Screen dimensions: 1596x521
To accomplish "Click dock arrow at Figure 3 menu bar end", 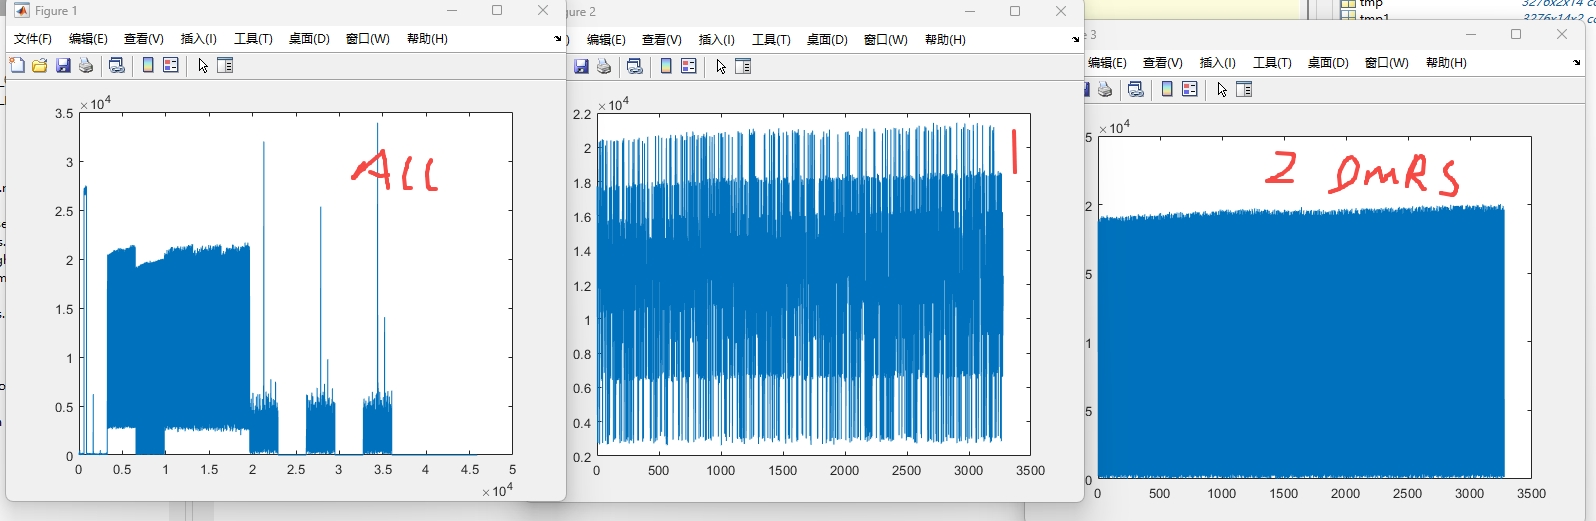I will 1577,62.
